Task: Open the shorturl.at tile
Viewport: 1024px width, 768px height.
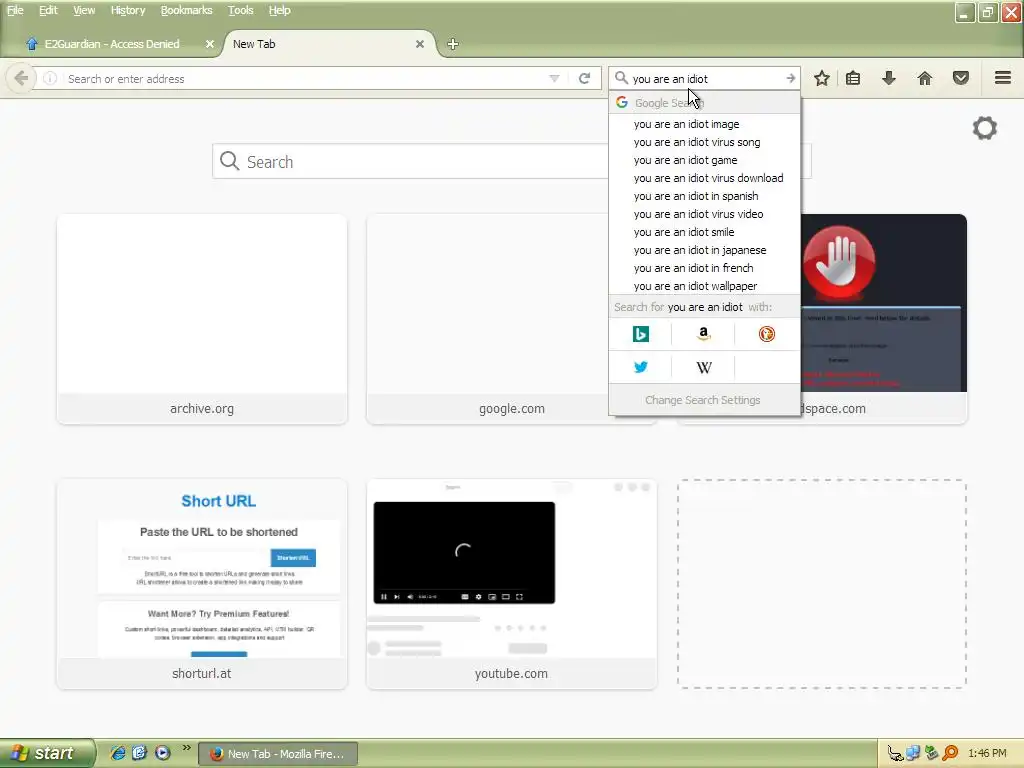Action: [x=202, y=584]
